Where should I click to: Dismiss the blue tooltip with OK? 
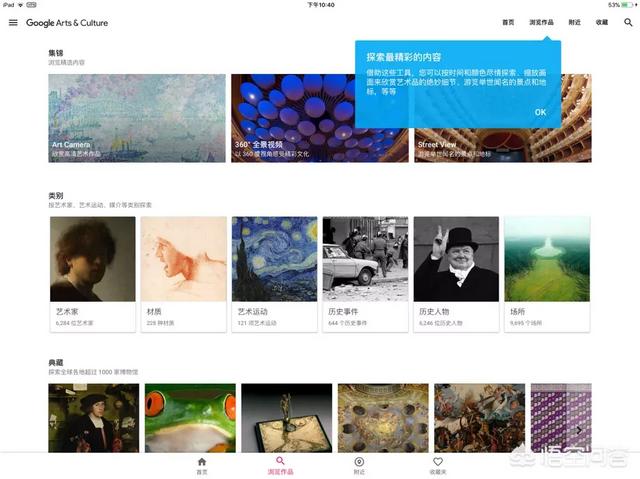[x=540, y=112]
